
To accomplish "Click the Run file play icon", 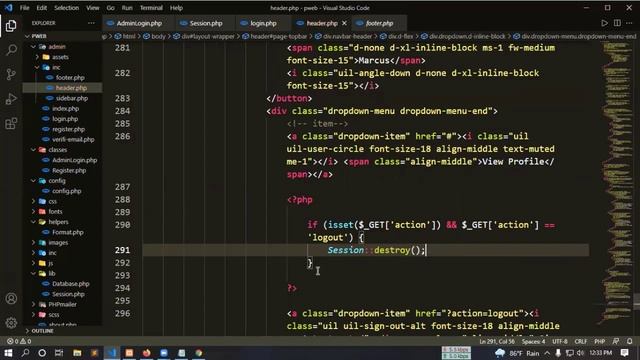I will [x=604, y=23].
